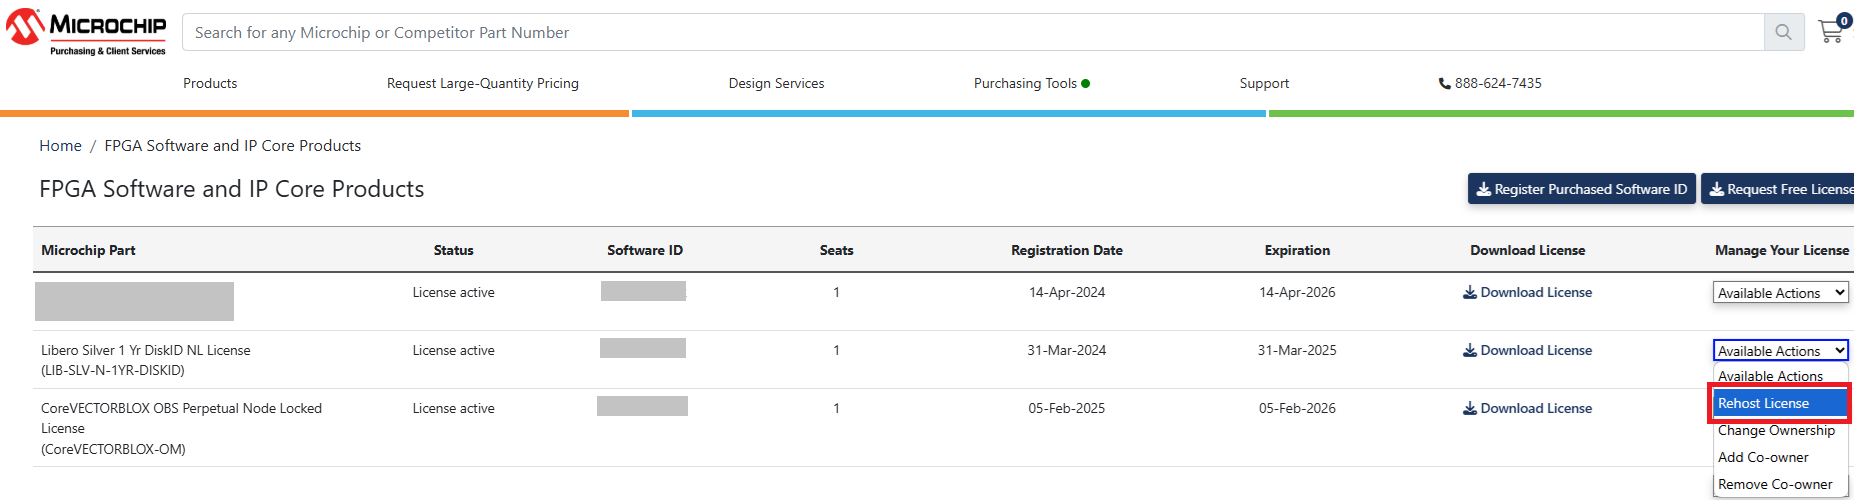Download the Libero Silver license

[x=1527, y=351]
